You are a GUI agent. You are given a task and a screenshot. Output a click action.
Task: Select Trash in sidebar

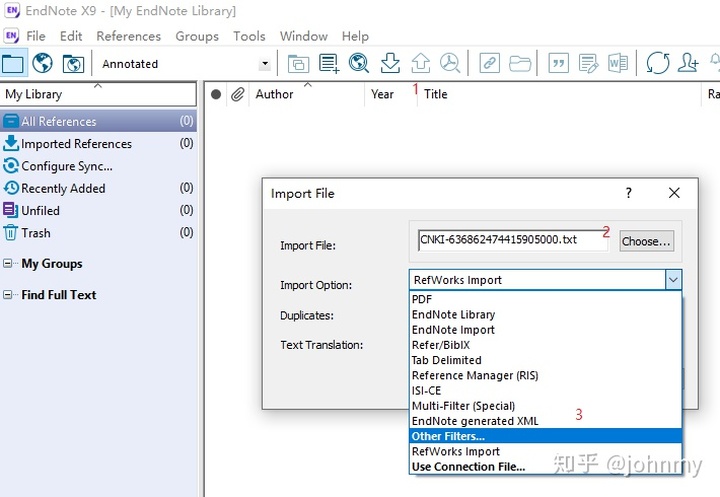coord(98,233)
